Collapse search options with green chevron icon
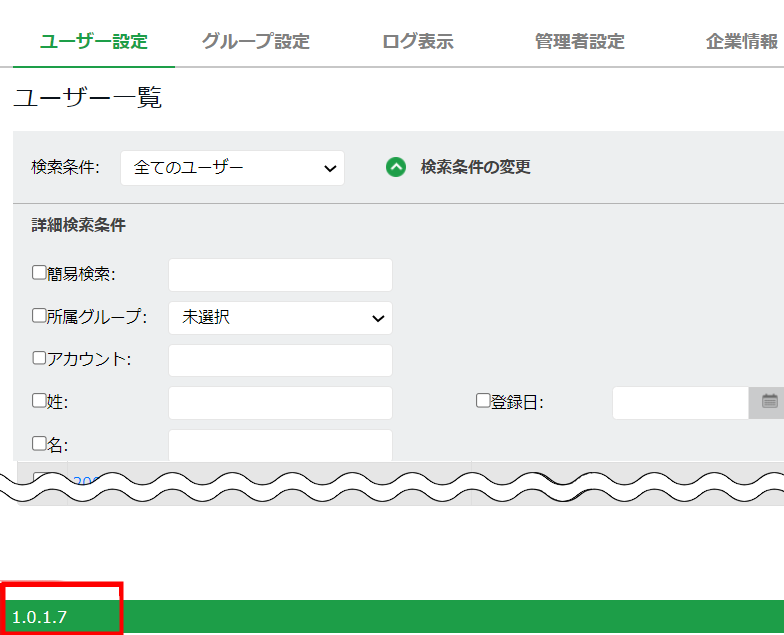Viewport: 784px width, 635px height. (x=396, y=168)
